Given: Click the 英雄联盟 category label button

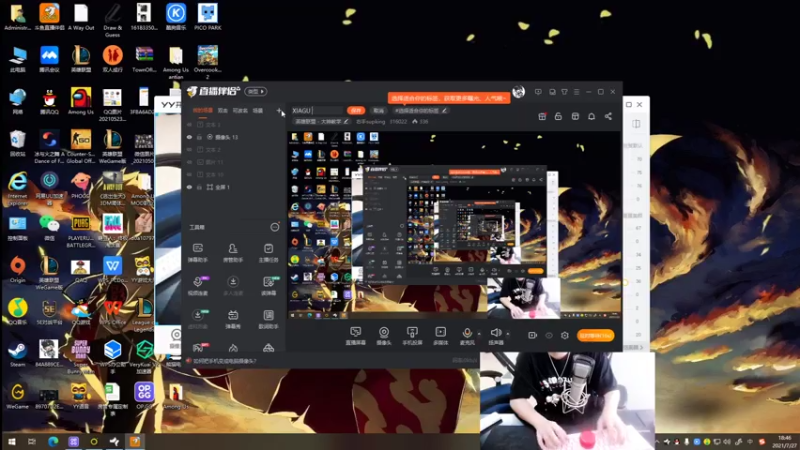Looking at the screenshot, I should (322, 121).
